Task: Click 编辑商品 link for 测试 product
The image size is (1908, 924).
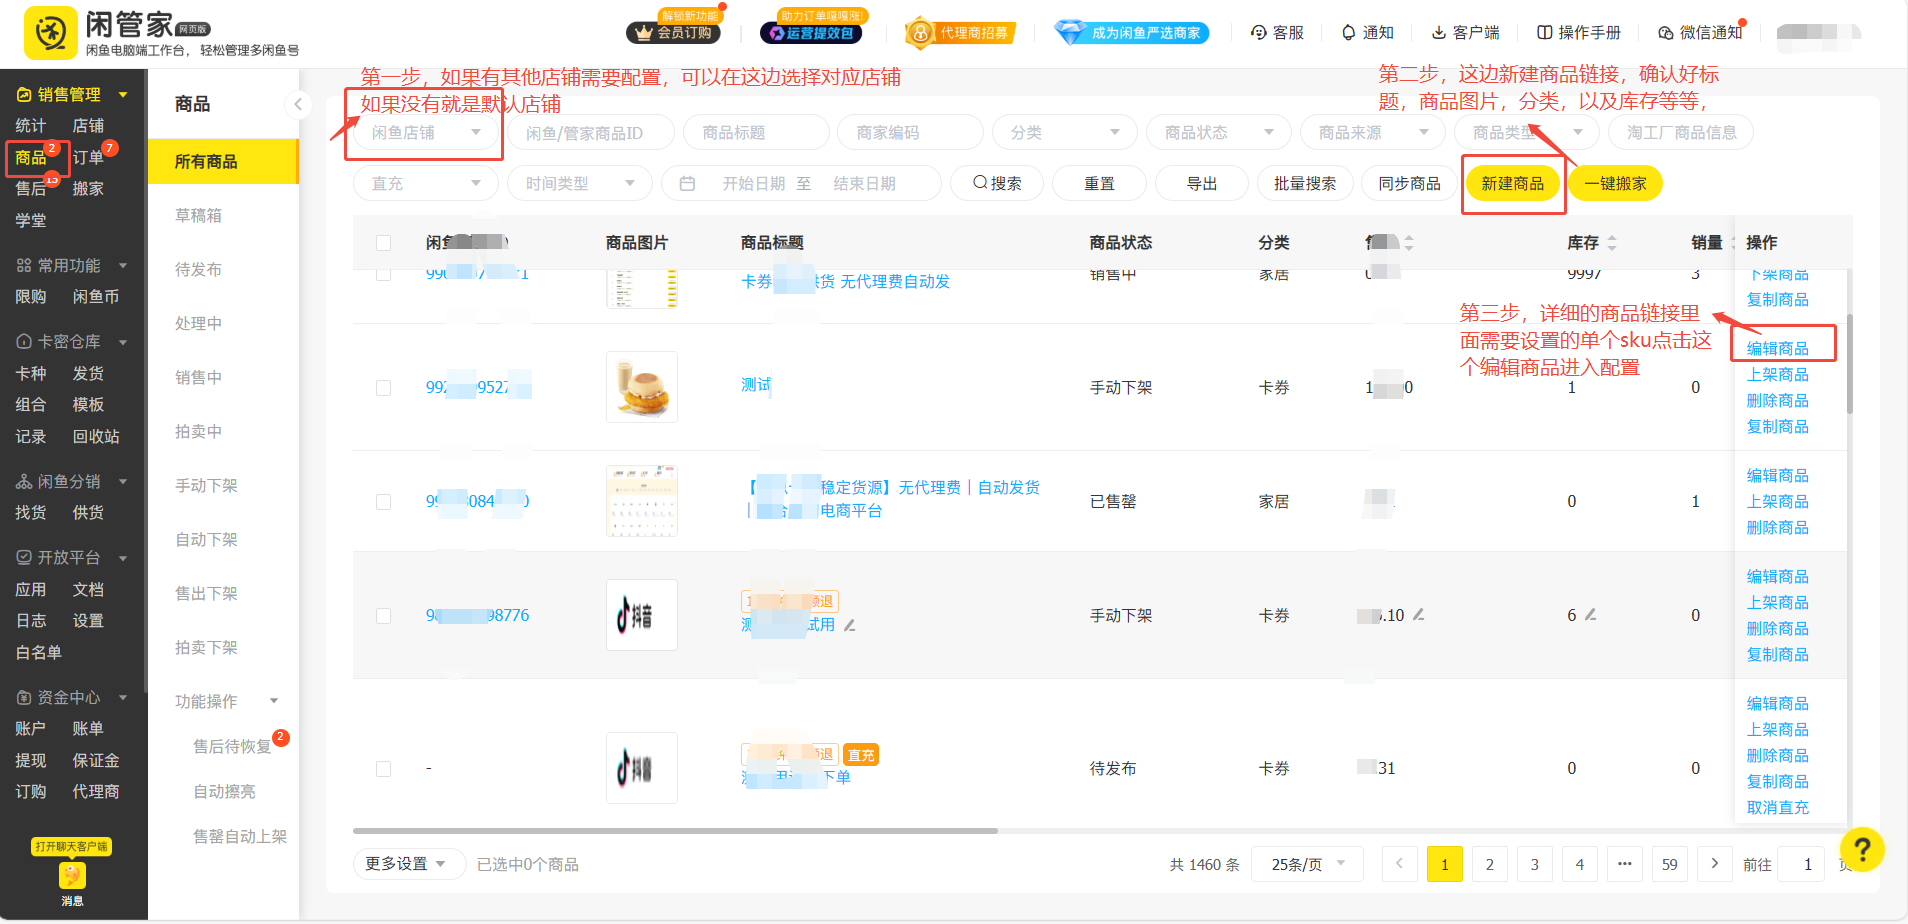Action: [1777, 349]
